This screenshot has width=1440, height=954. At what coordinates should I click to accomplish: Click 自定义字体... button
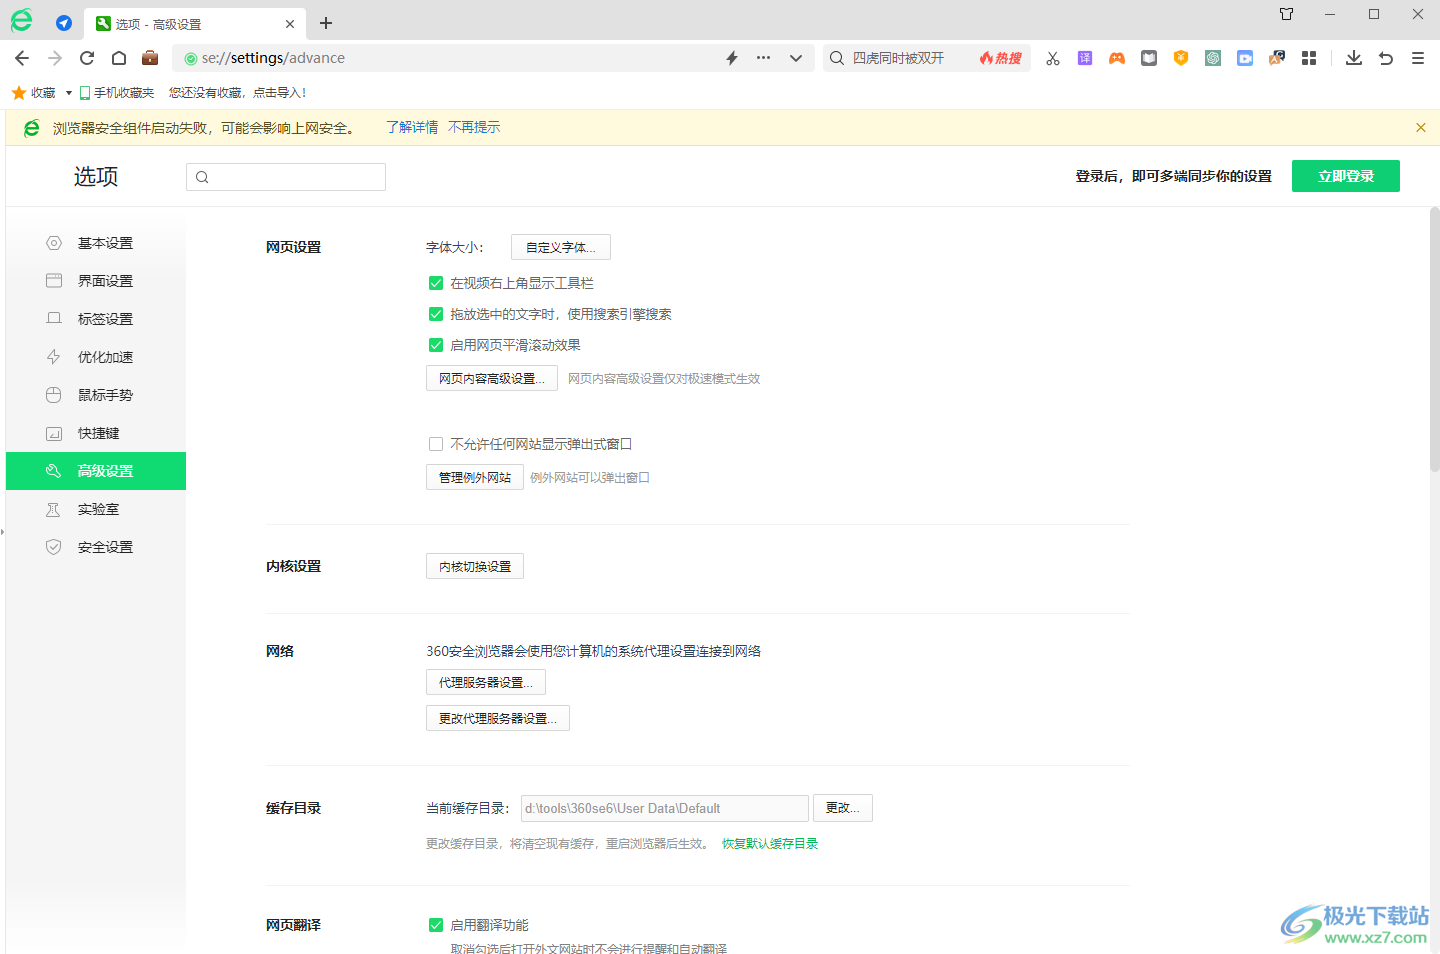[561, 247]
